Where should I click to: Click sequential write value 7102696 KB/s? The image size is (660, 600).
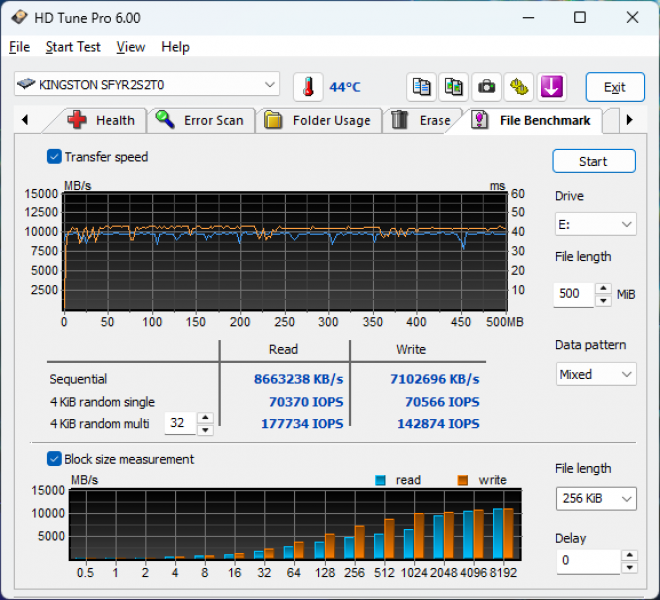pos(434,379)
